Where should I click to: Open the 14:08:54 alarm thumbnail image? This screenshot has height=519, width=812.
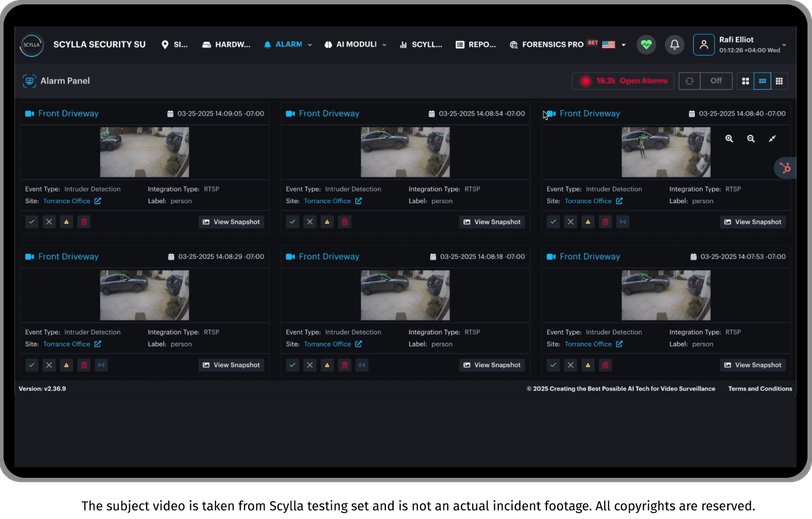[405, 152]
